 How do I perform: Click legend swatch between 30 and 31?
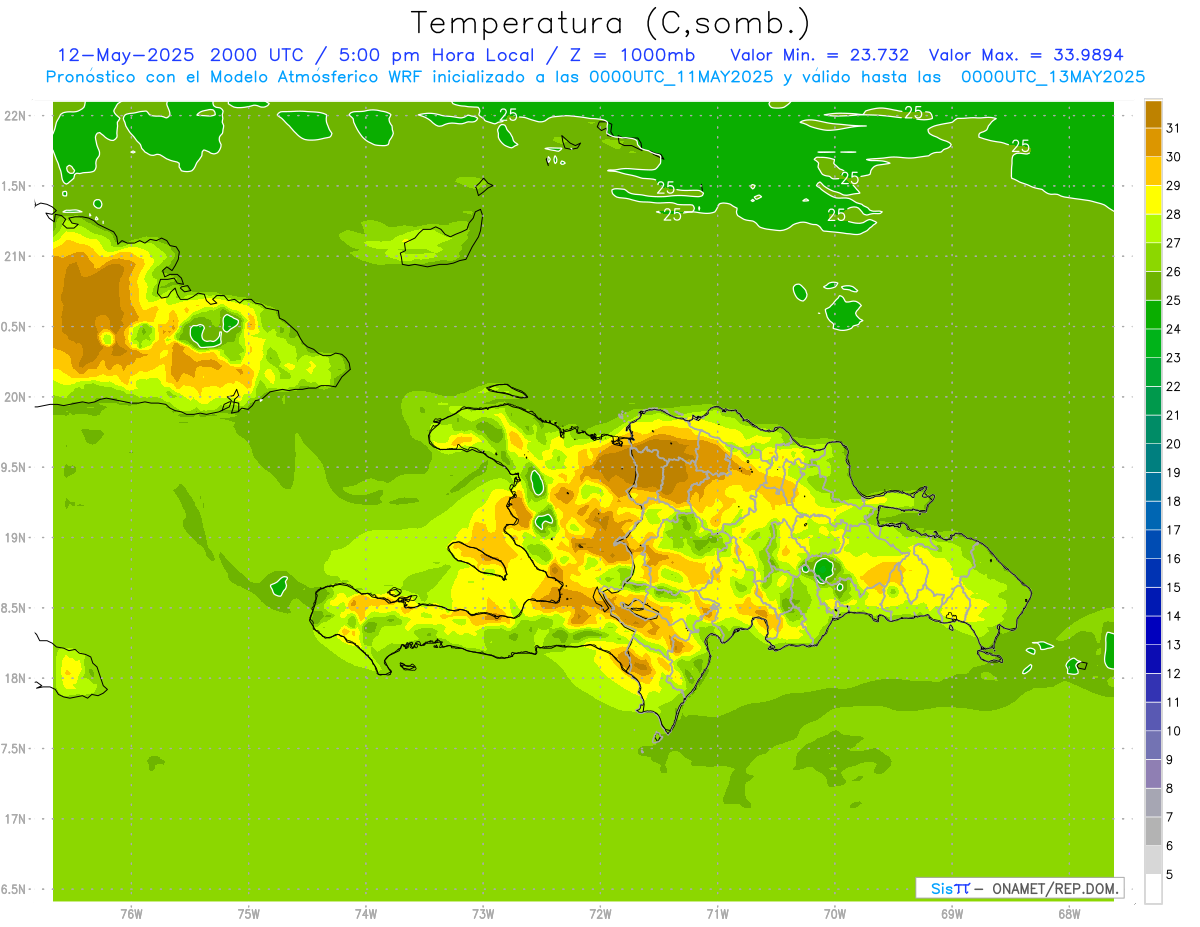click(1153, 142)
